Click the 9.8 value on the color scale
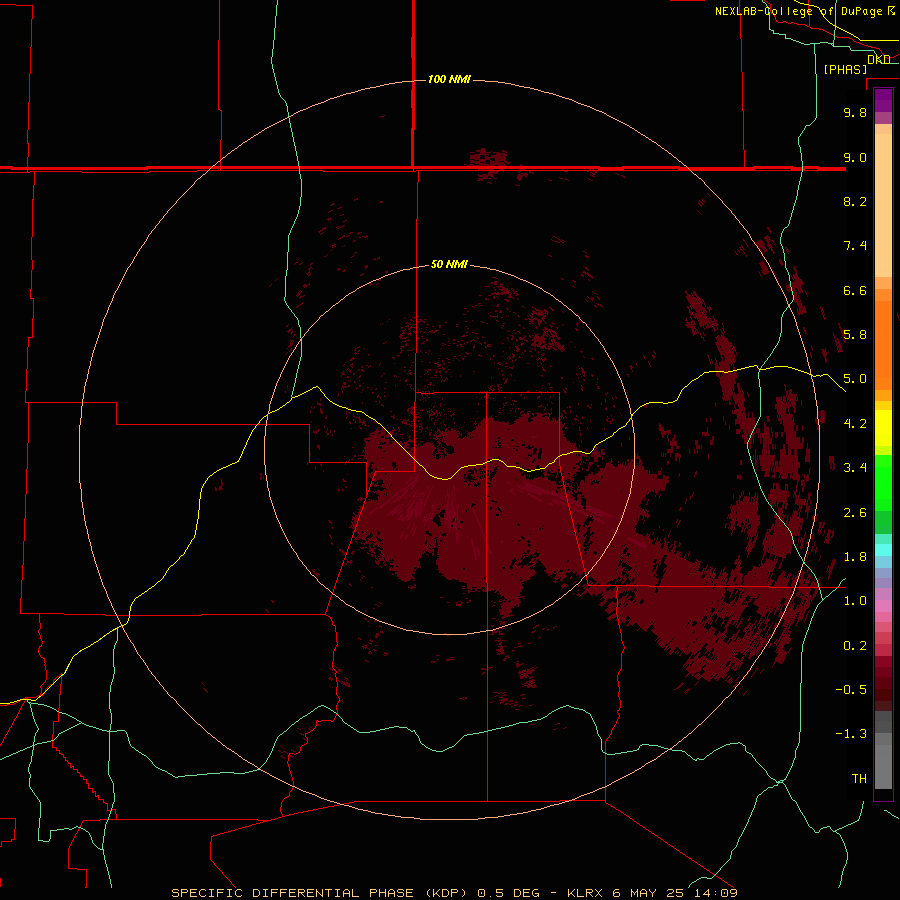Screen dimensions: 900x900 point(855,112)
